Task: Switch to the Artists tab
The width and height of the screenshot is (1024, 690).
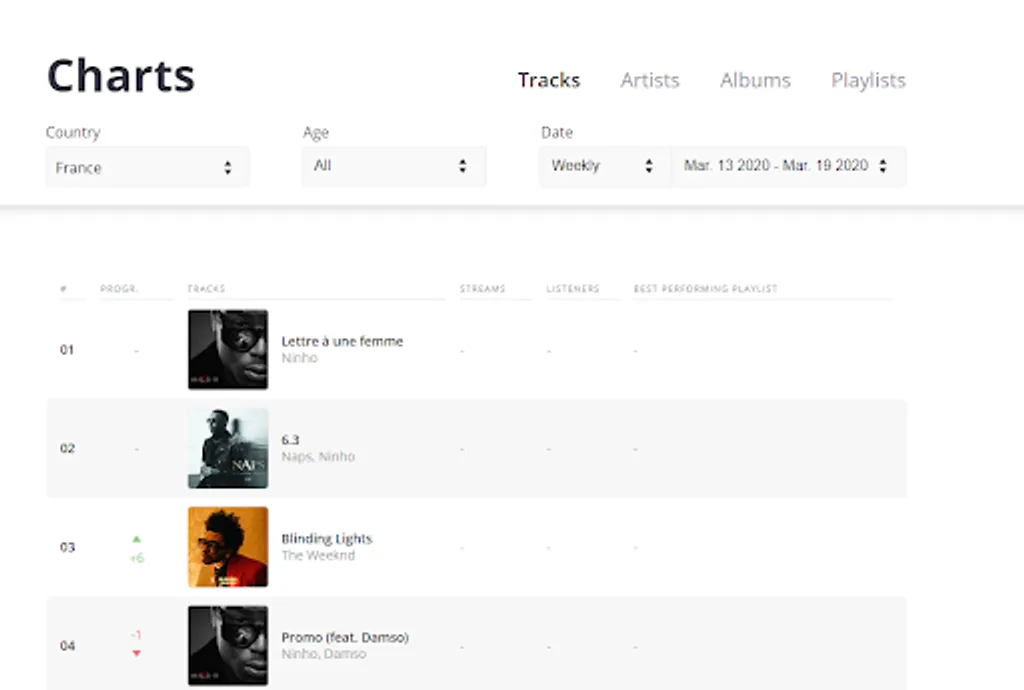Action: 649,80
